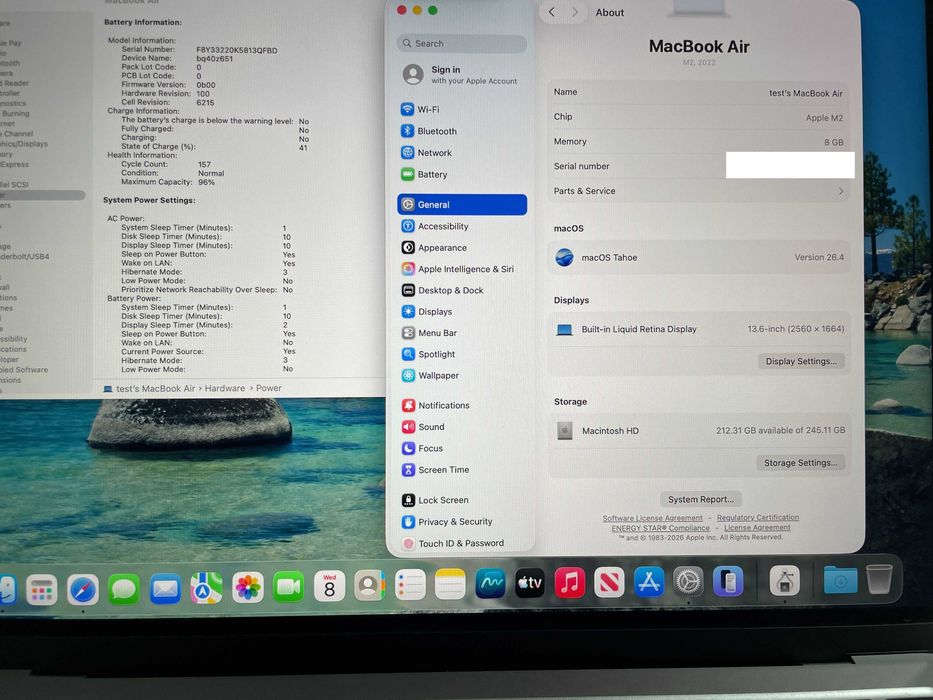Open Reminders from the Dock
This screenshot has height=700, width=933.
pyautogui.click(x=410, y=585)
